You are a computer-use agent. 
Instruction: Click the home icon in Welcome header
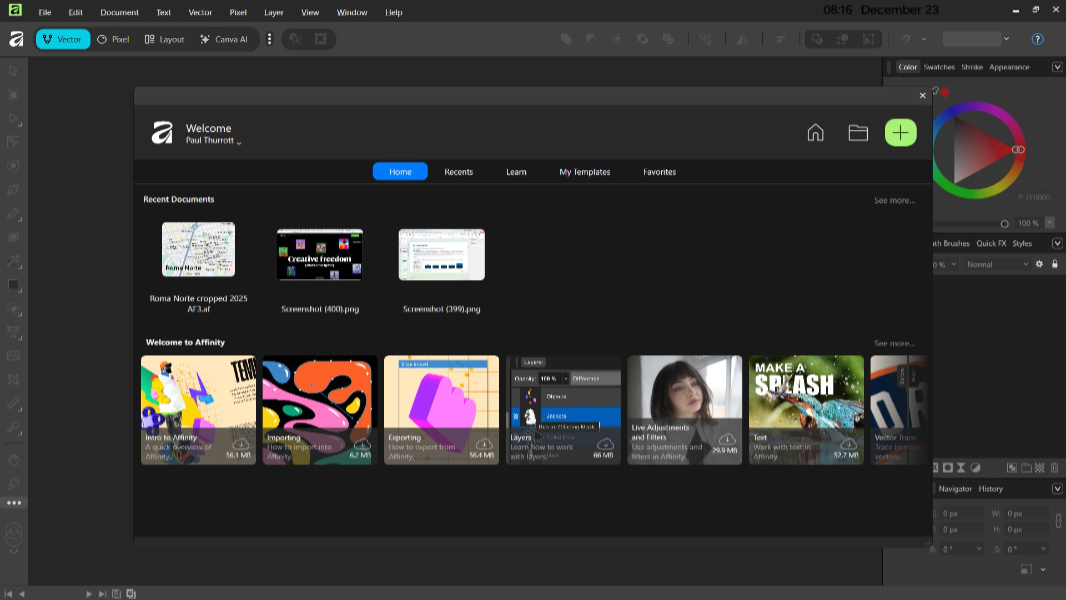click(815, 133)
